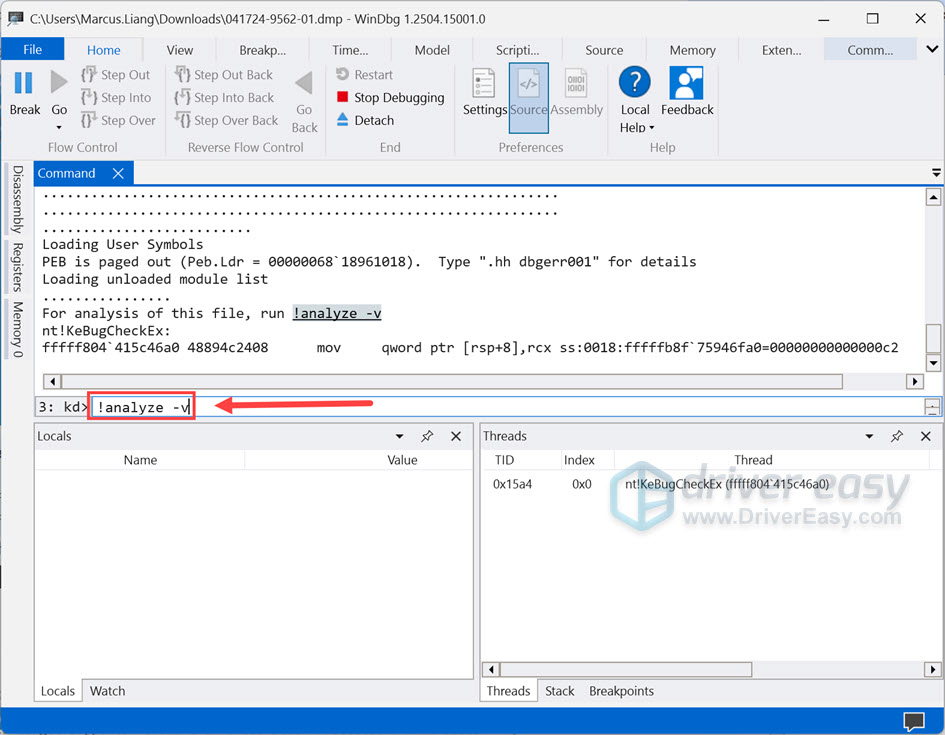Open the Settings preferences icon
The image size is (945, 735).
coord(484,83)
